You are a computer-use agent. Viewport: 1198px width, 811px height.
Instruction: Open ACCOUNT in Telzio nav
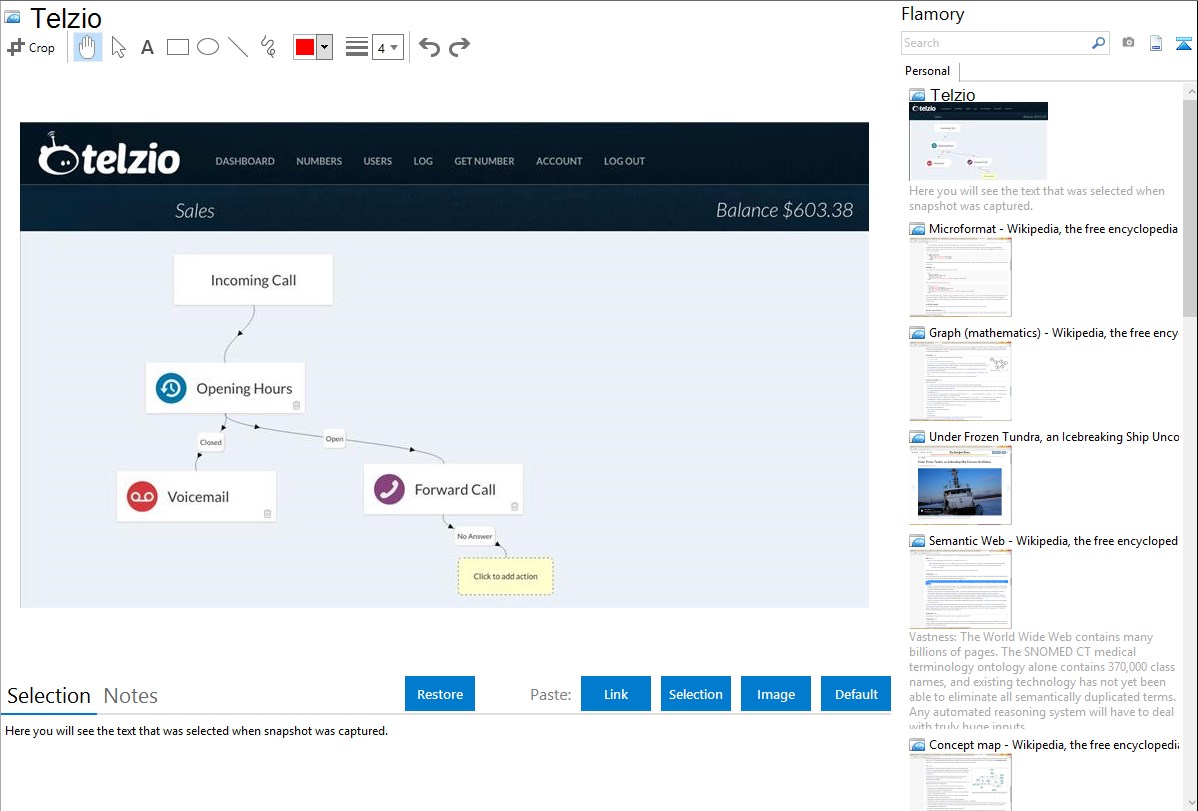[559, 161]
